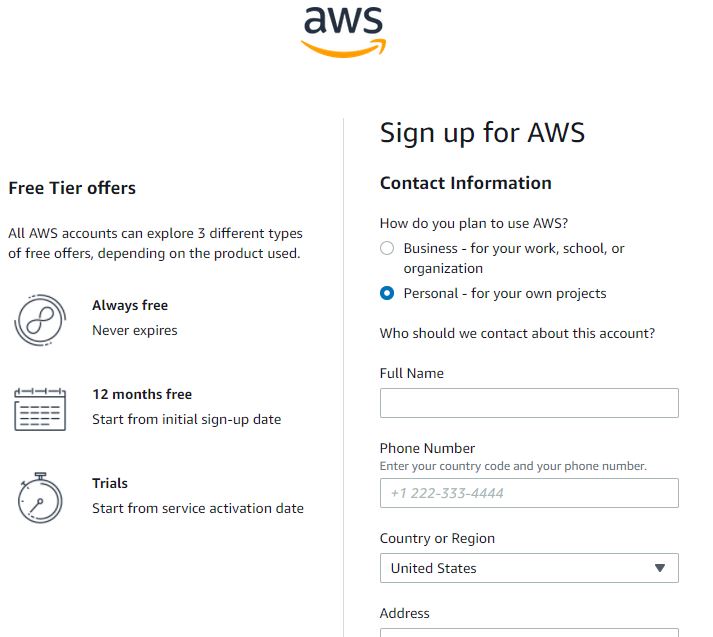Select the Personal account type radio button
The width and height of the screenshot is (713, 637).
[387, 294]
